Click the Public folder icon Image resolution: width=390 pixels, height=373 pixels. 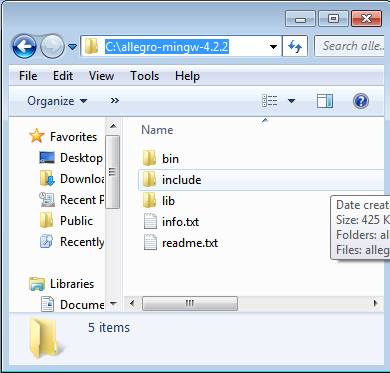[x=46, y=220]
